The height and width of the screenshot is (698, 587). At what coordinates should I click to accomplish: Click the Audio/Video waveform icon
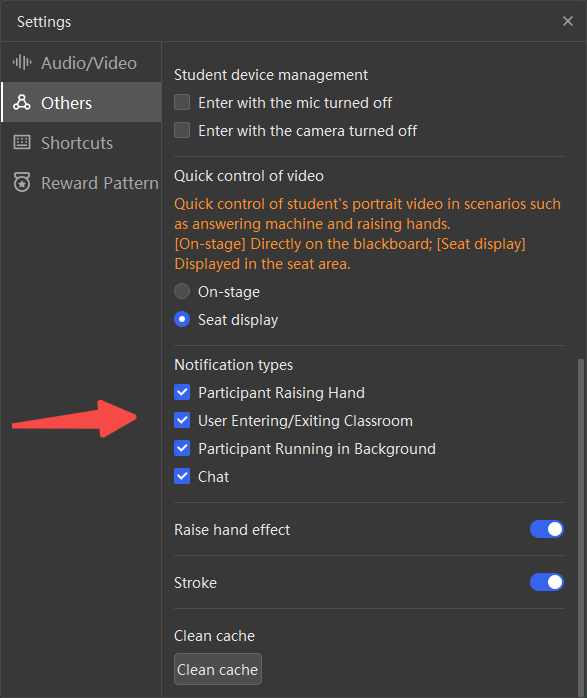click(x=22, y=62)
